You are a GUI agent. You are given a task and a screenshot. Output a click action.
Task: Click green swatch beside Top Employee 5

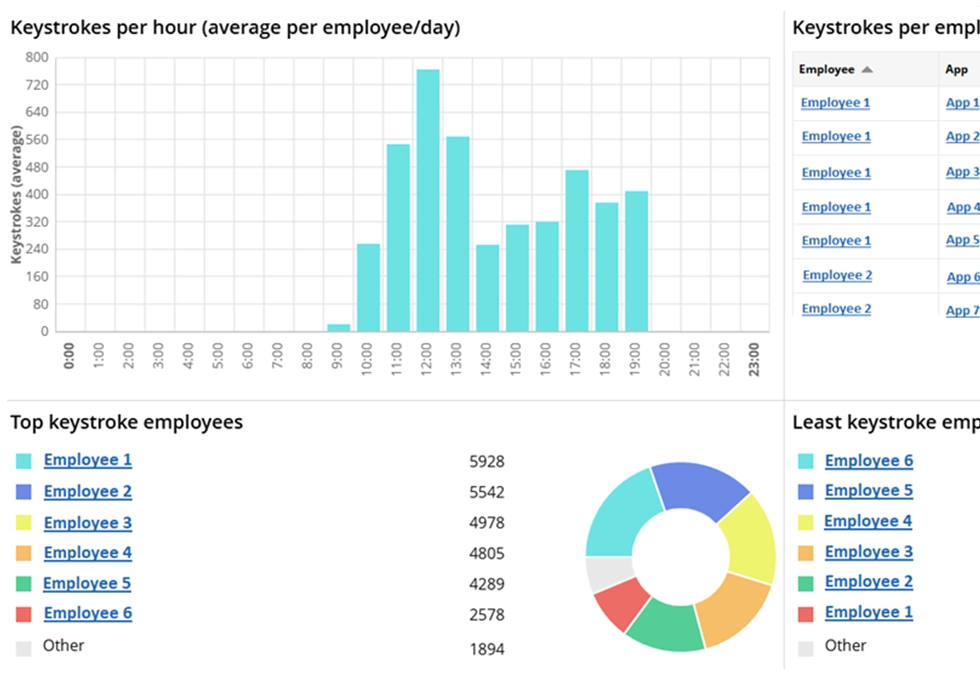coord(24,584)
